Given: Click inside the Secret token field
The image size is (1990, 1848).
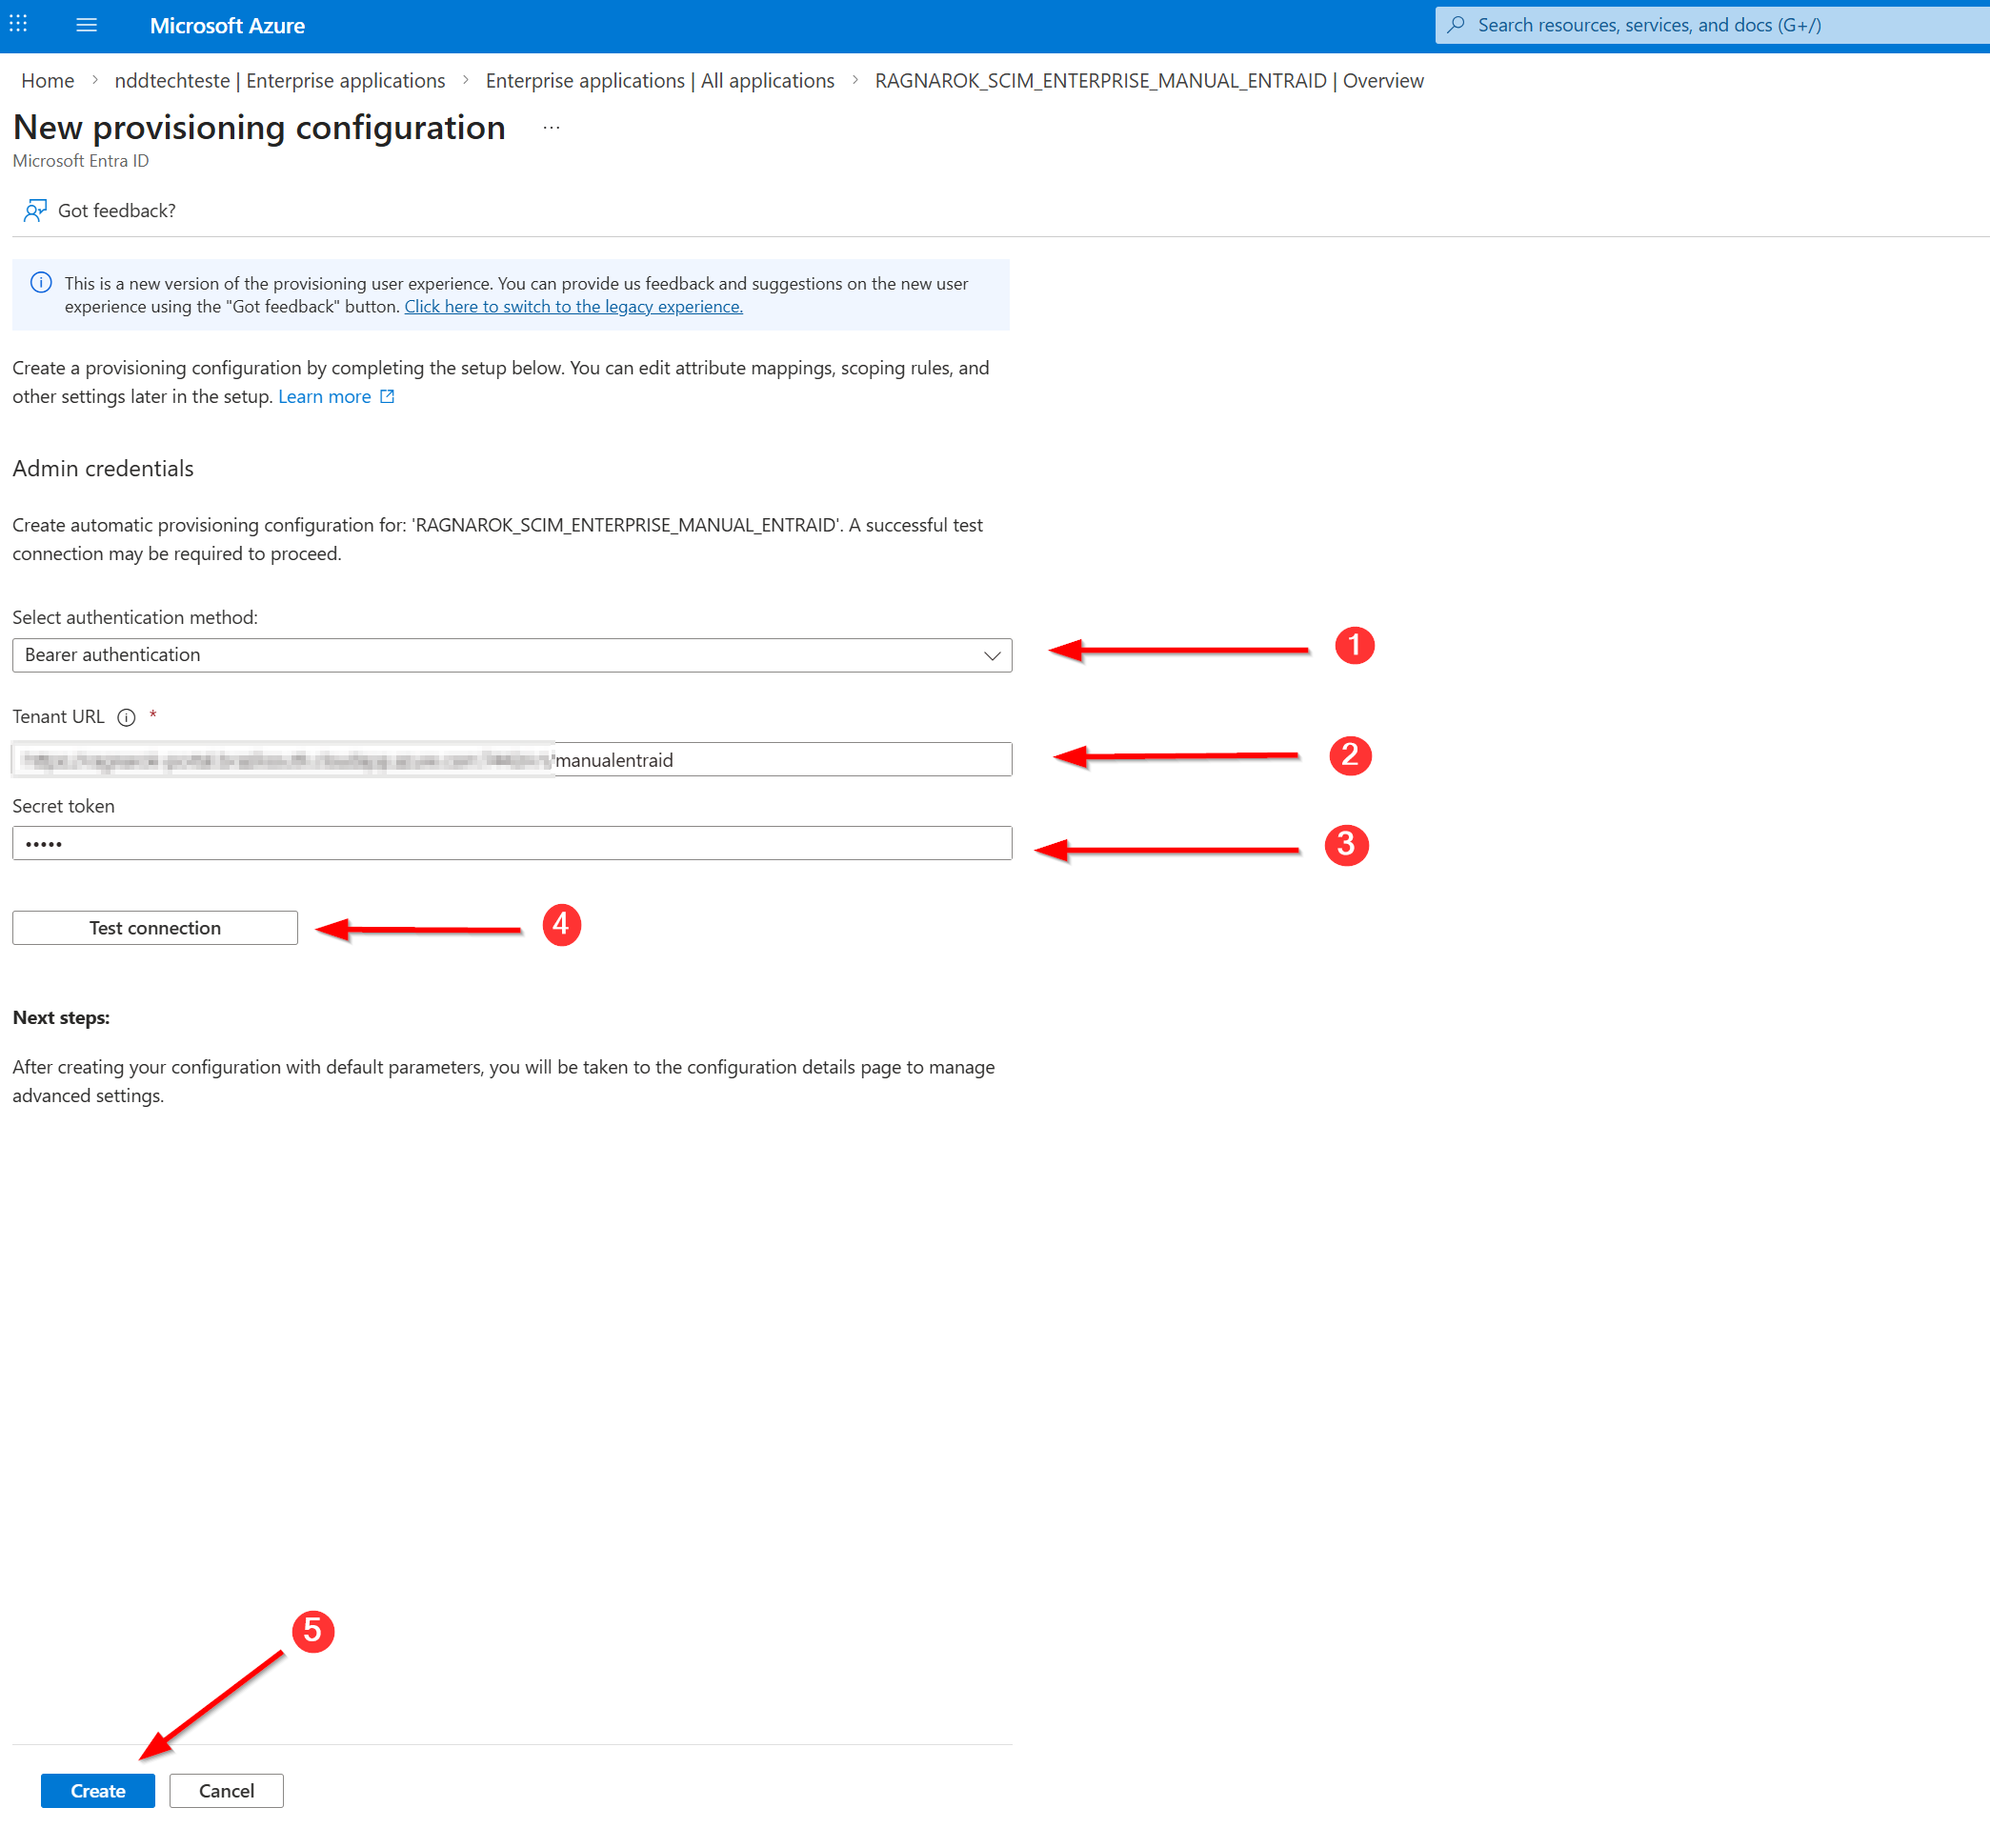Looking at the screenshot, I should (x=511, y=842).
